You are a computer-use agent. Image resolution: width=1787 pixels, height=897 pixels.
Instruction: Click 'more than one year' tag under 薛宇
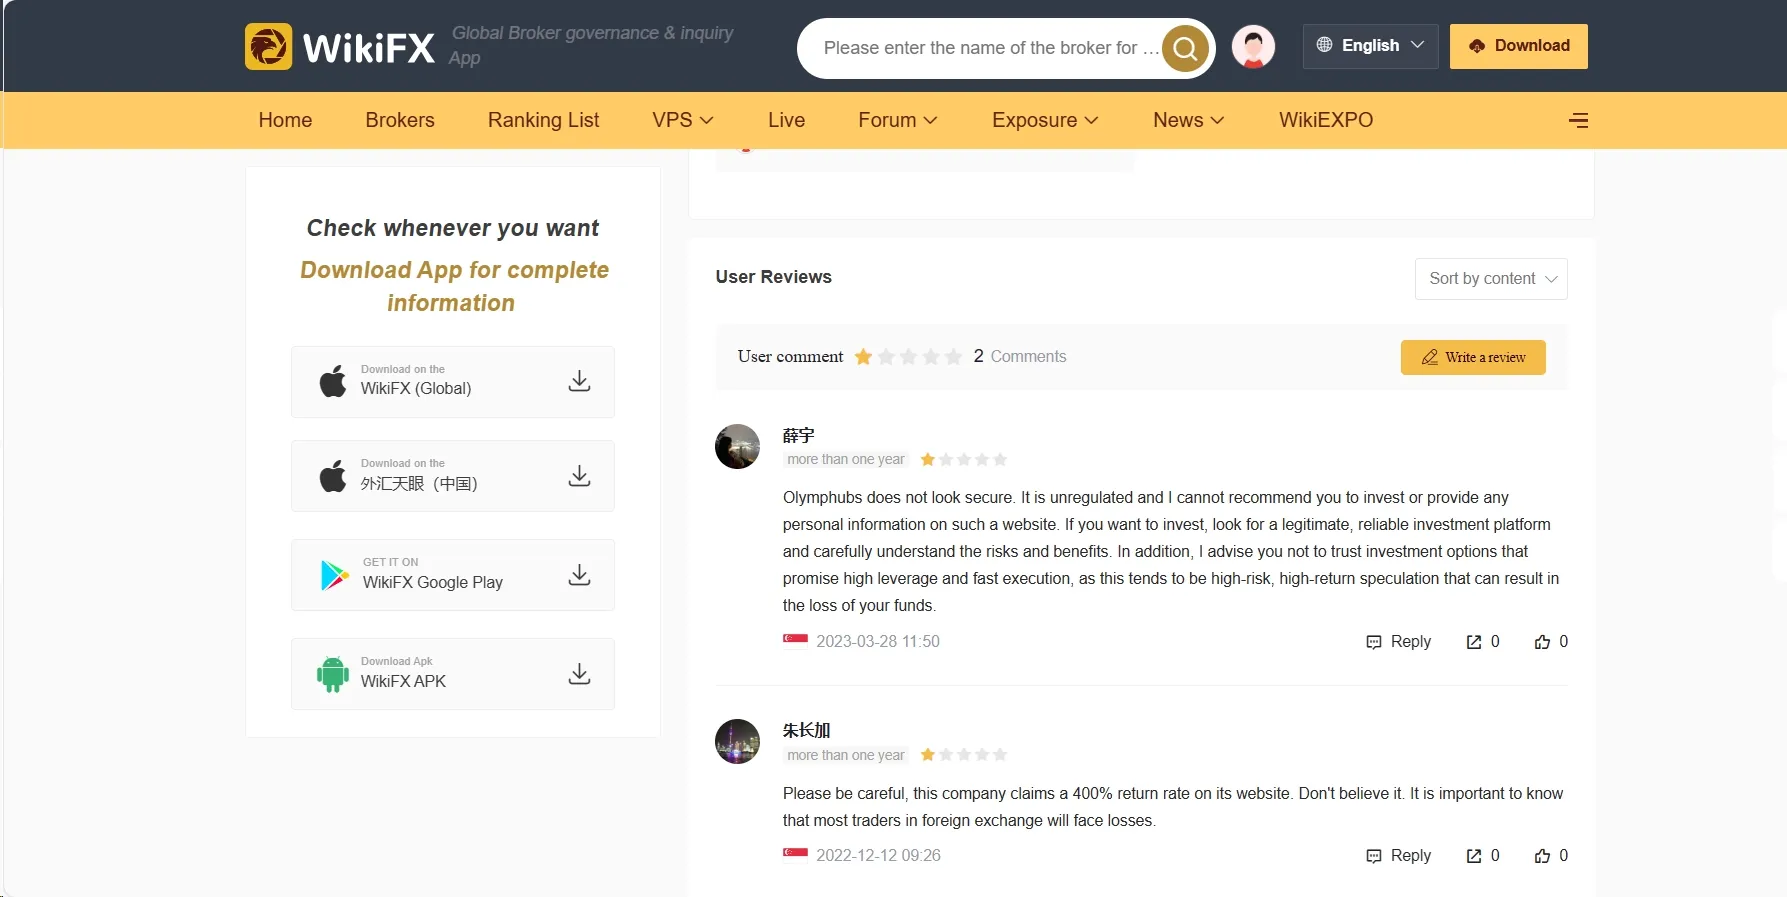846,460
